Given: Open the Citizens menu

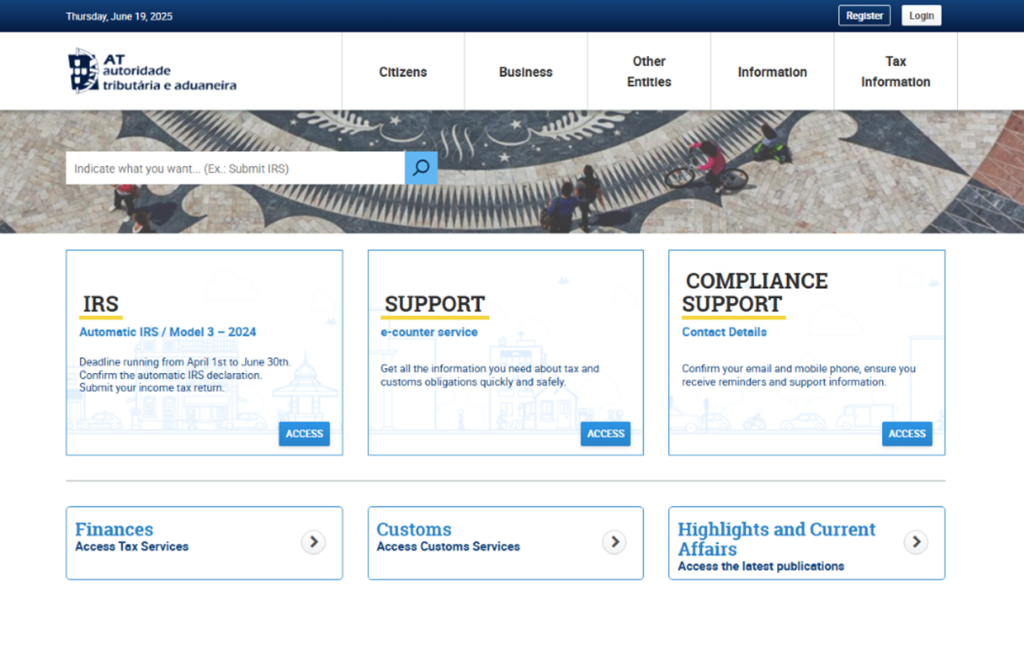Looking at the screenshot, I should (403, 72).
